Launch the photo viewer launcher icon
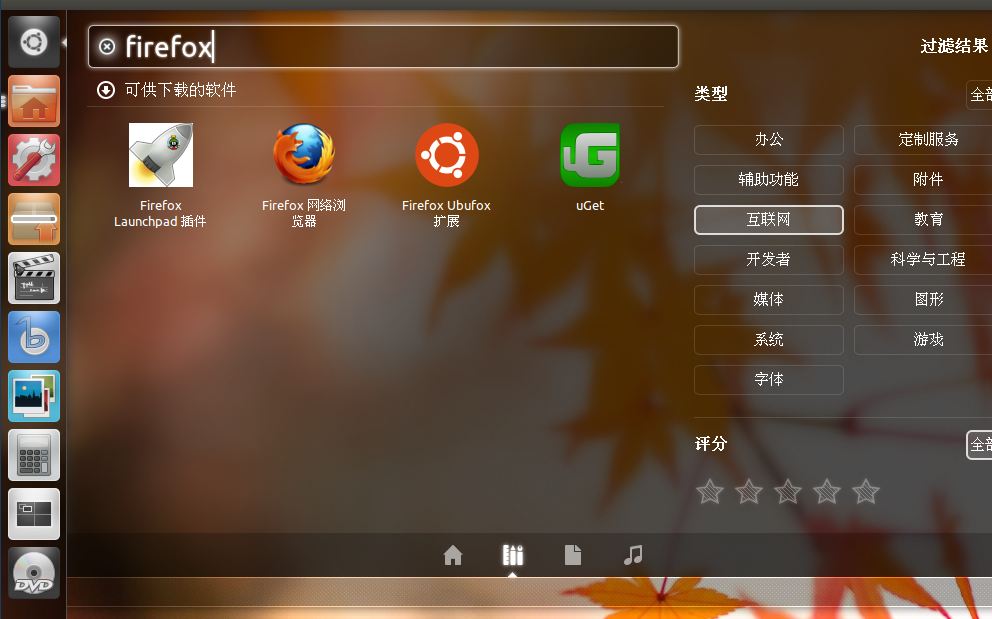 coord(34,396)
